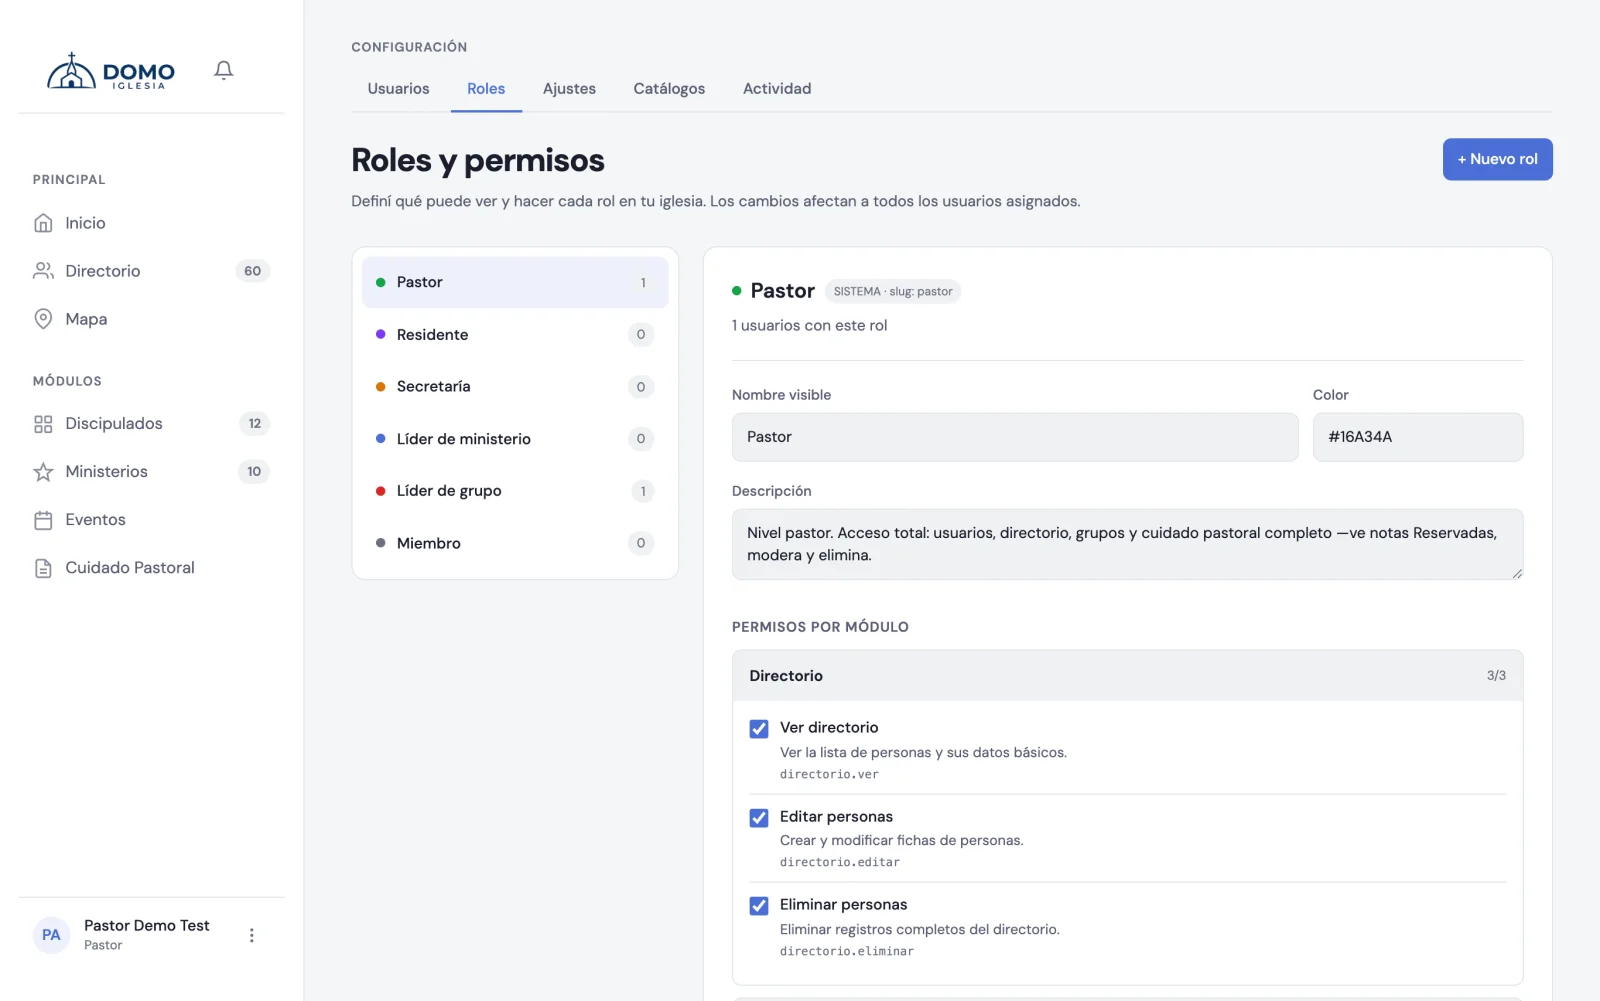Open the Actividad tab

tap(777, 88)
